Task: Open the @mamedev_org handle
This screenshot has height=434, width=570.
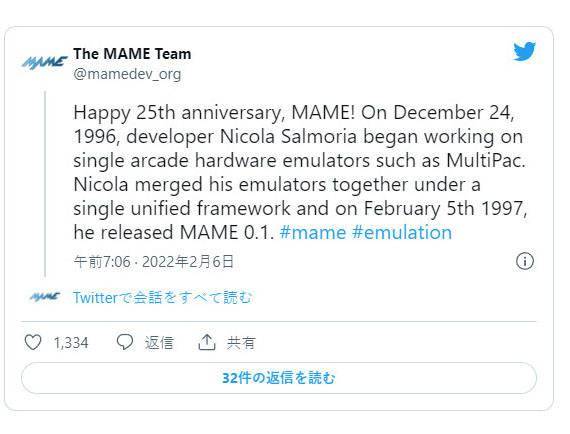Action: 127,74
